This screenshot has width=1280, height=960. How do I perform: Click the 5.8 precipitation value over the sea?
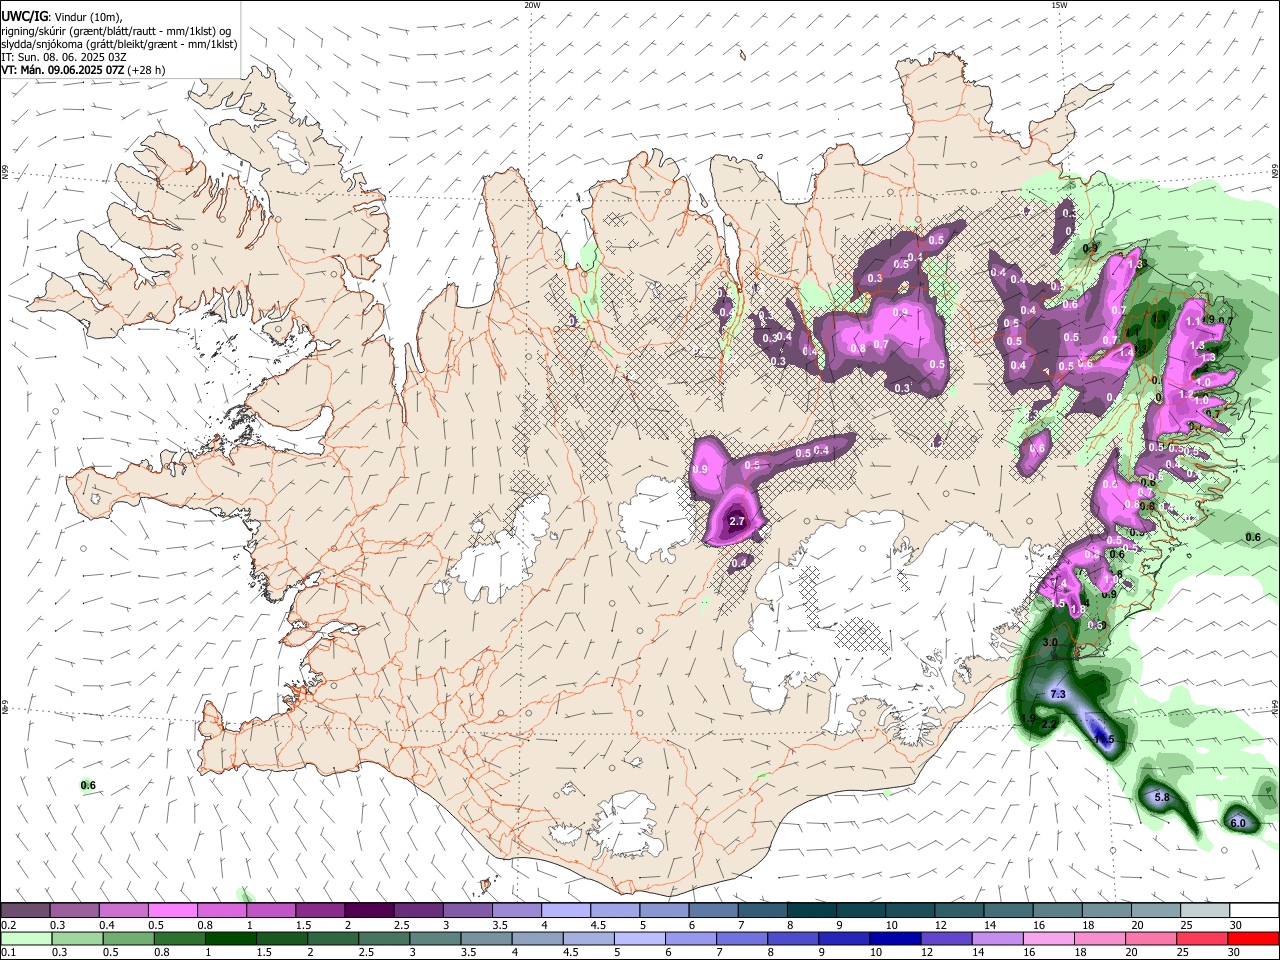[1162, 798]
